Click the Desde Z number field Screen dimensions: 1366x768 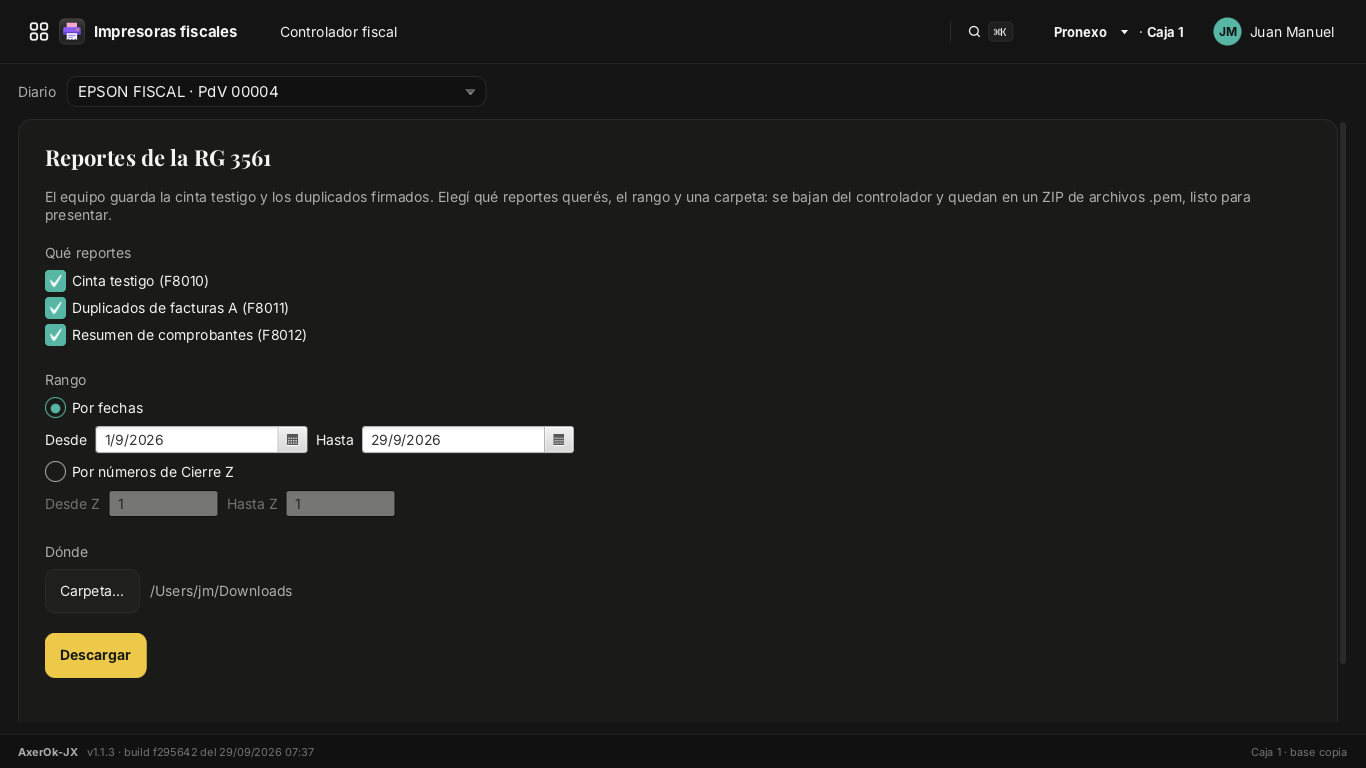pyautogui.click(x=163, y=504)
